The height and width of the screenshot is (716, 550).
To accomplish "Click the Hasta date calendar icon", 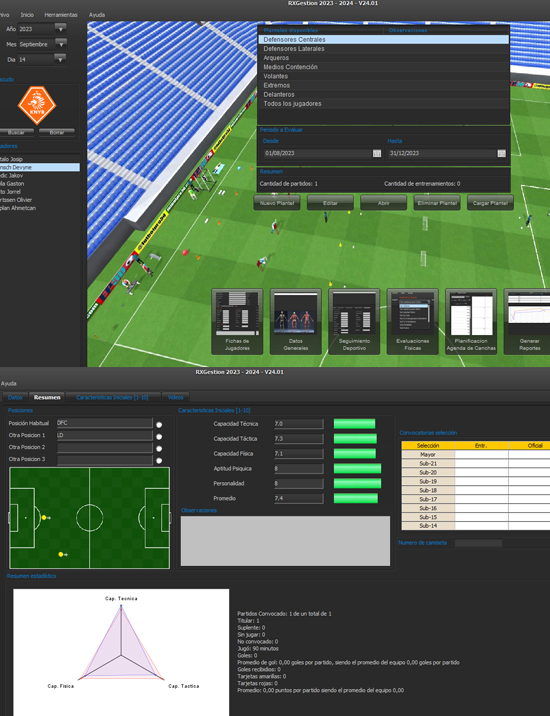I will pos(502,153).
